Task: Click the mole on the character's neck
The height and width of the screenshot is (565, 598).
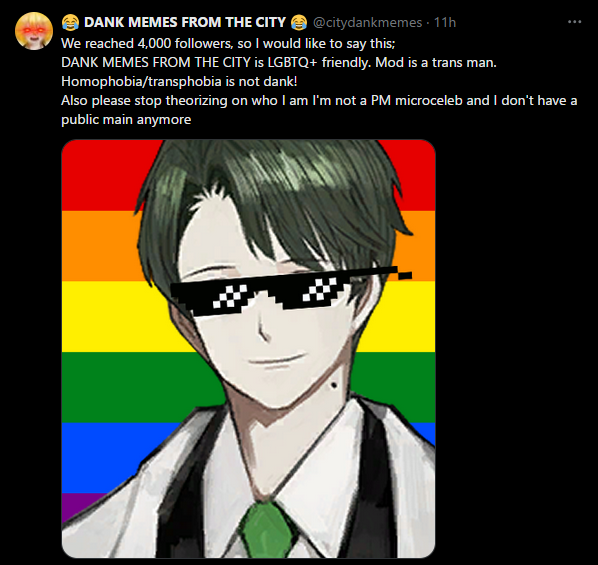Action: coord(334,385)
